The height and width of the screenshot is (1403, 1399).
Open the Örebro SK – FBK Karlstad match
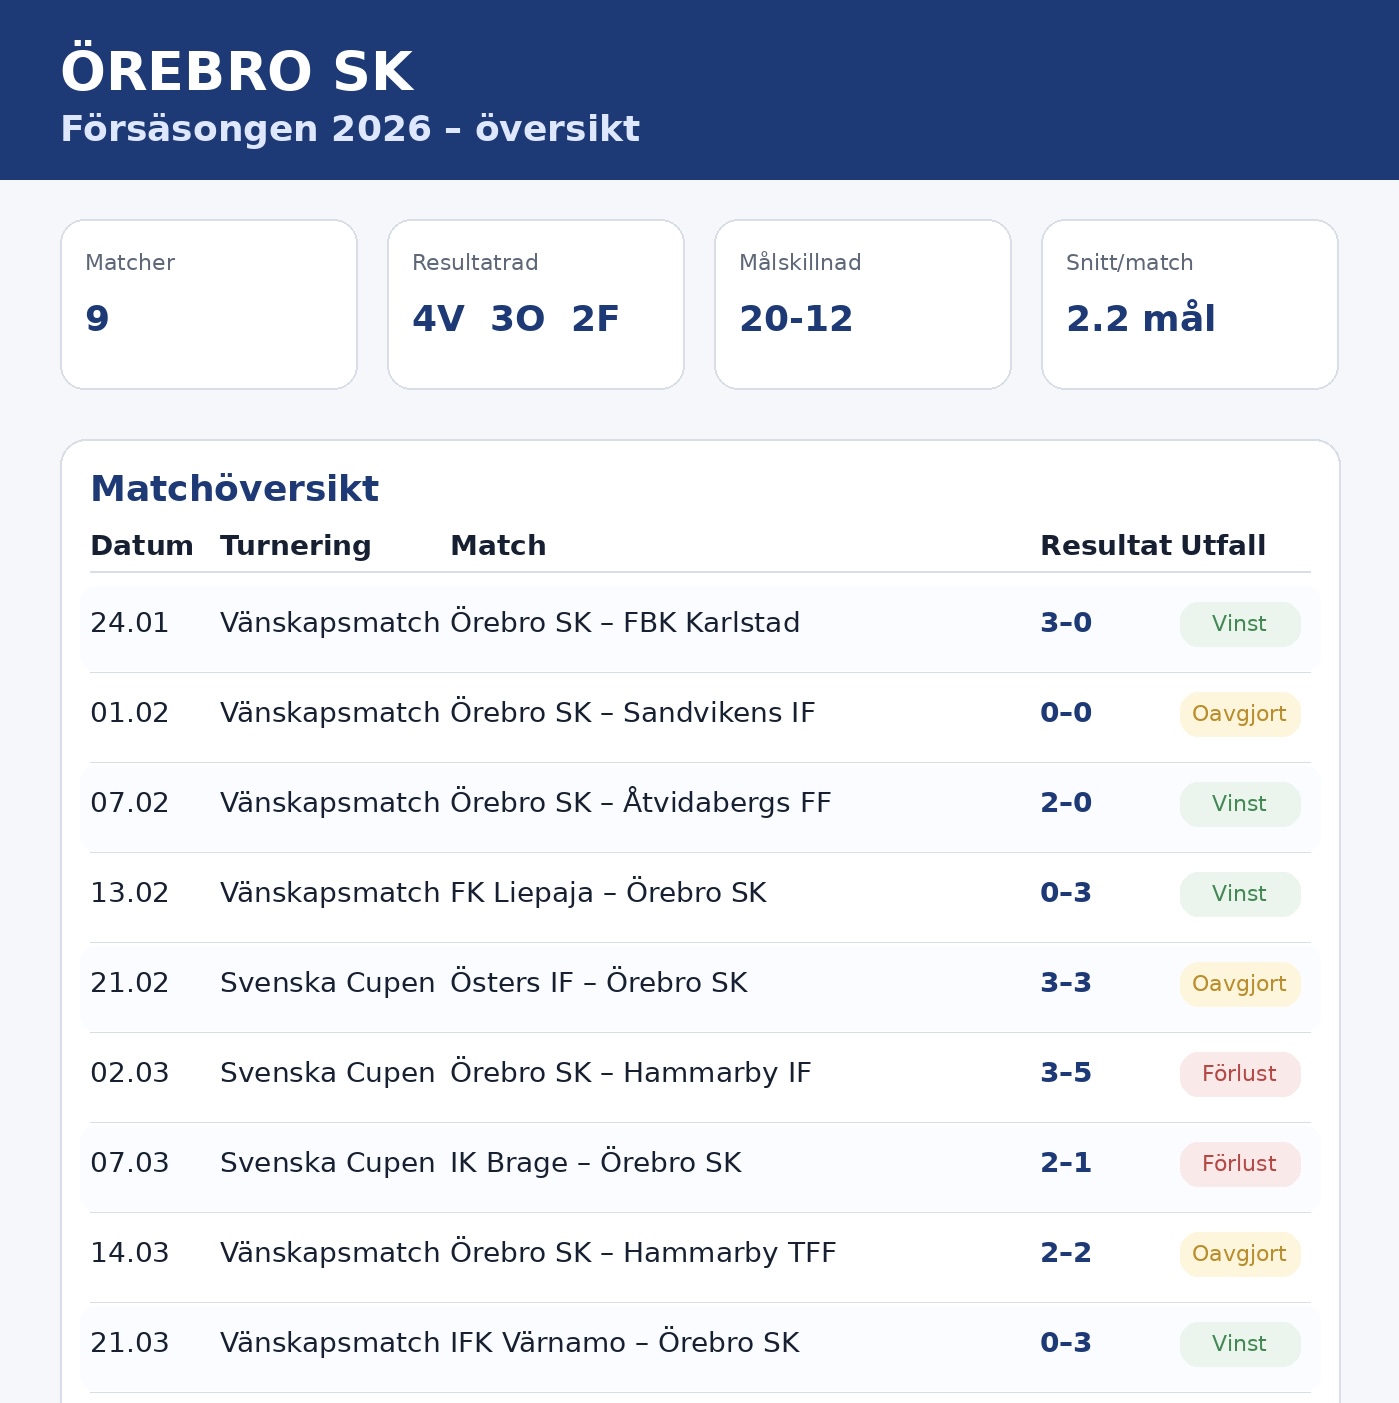coord(625,623)
